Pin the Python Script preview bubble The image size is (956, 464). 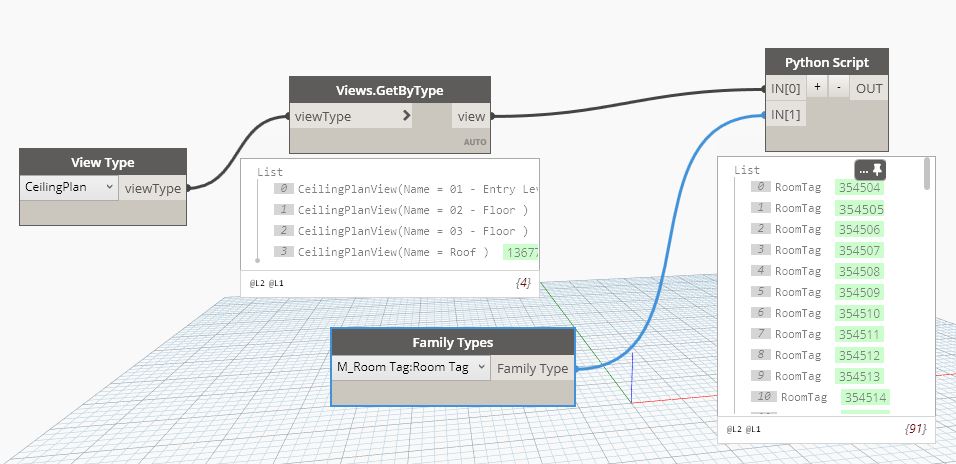coord(878,171)
